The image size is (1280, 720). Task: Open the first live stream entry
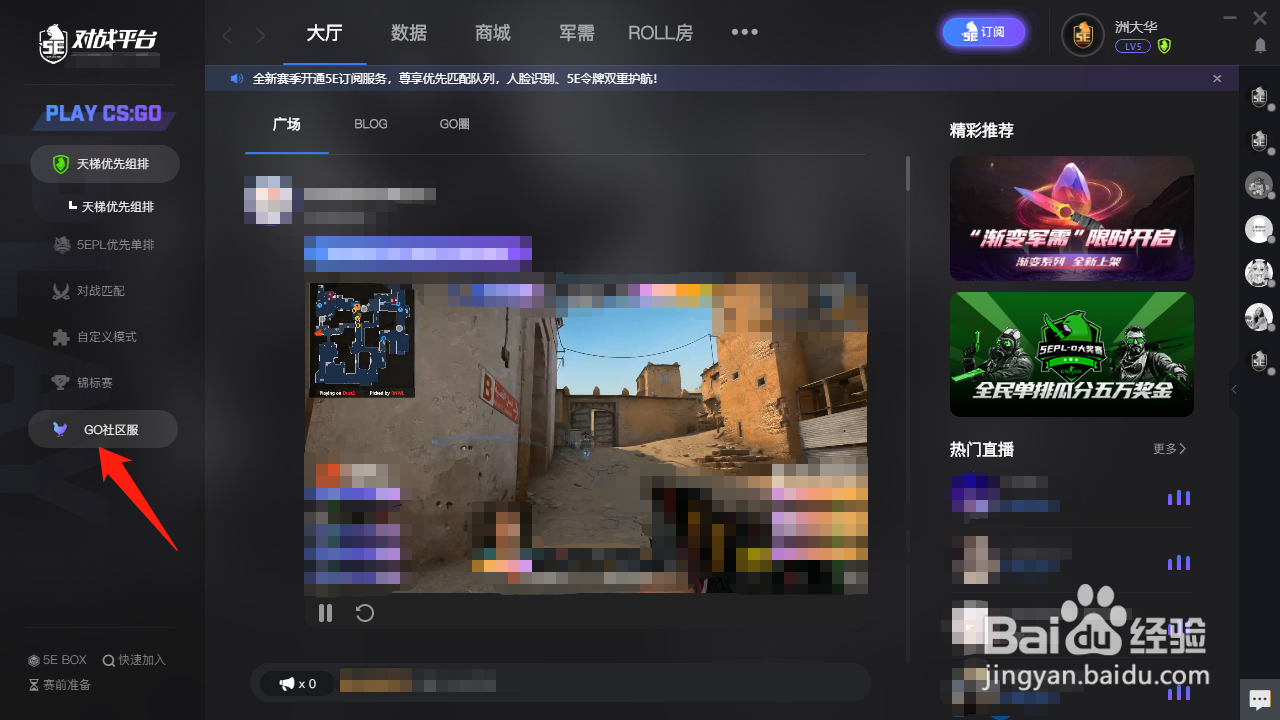(x=1070, y=498)
